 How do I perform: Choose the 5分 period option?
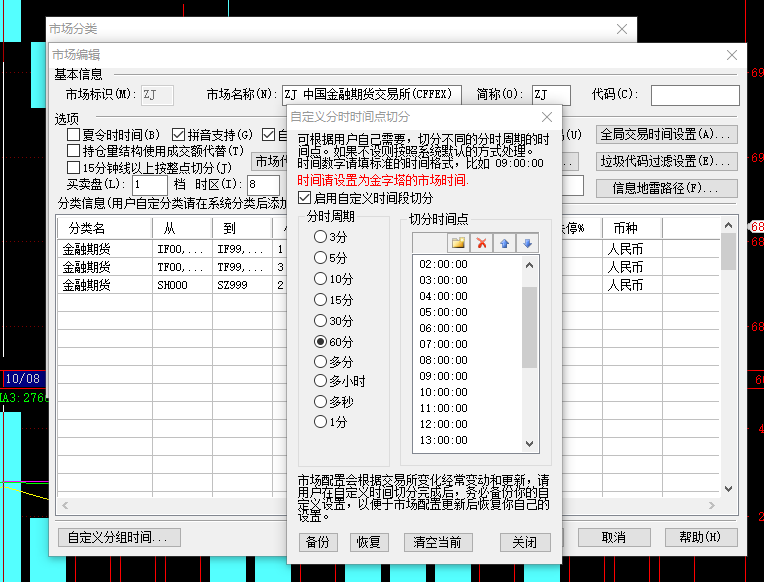pos(321,258)
